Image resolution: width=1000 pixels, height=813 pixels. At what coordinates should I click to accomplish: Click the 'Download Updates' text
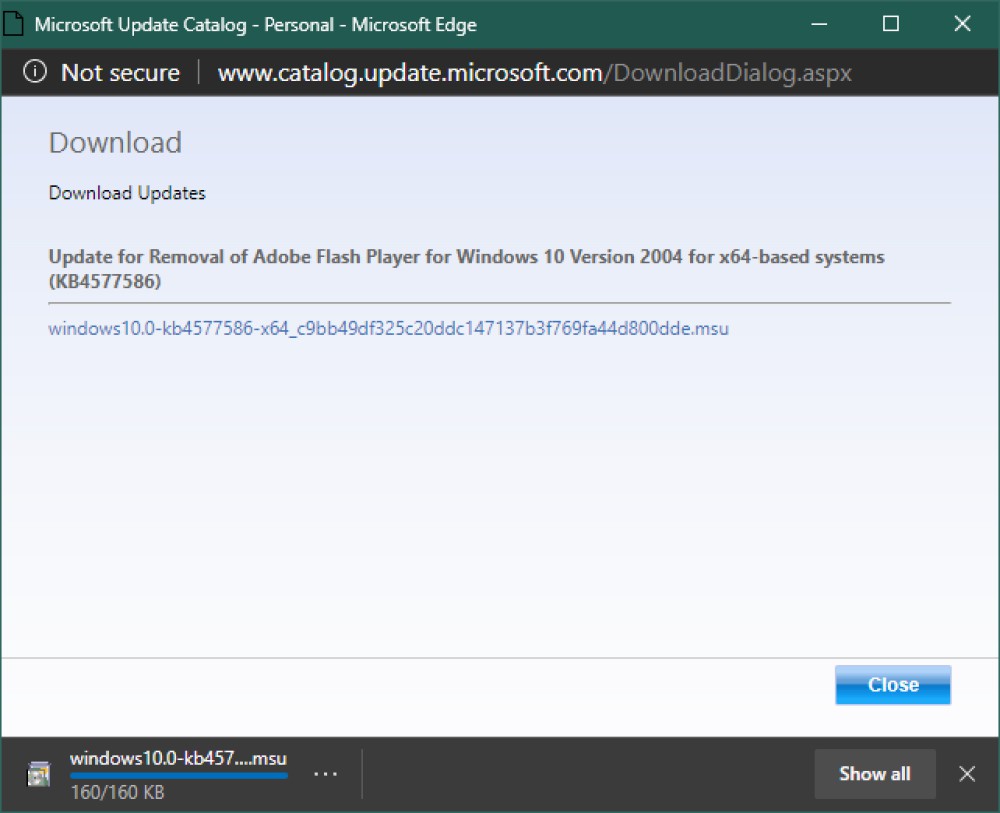point(127,193)
